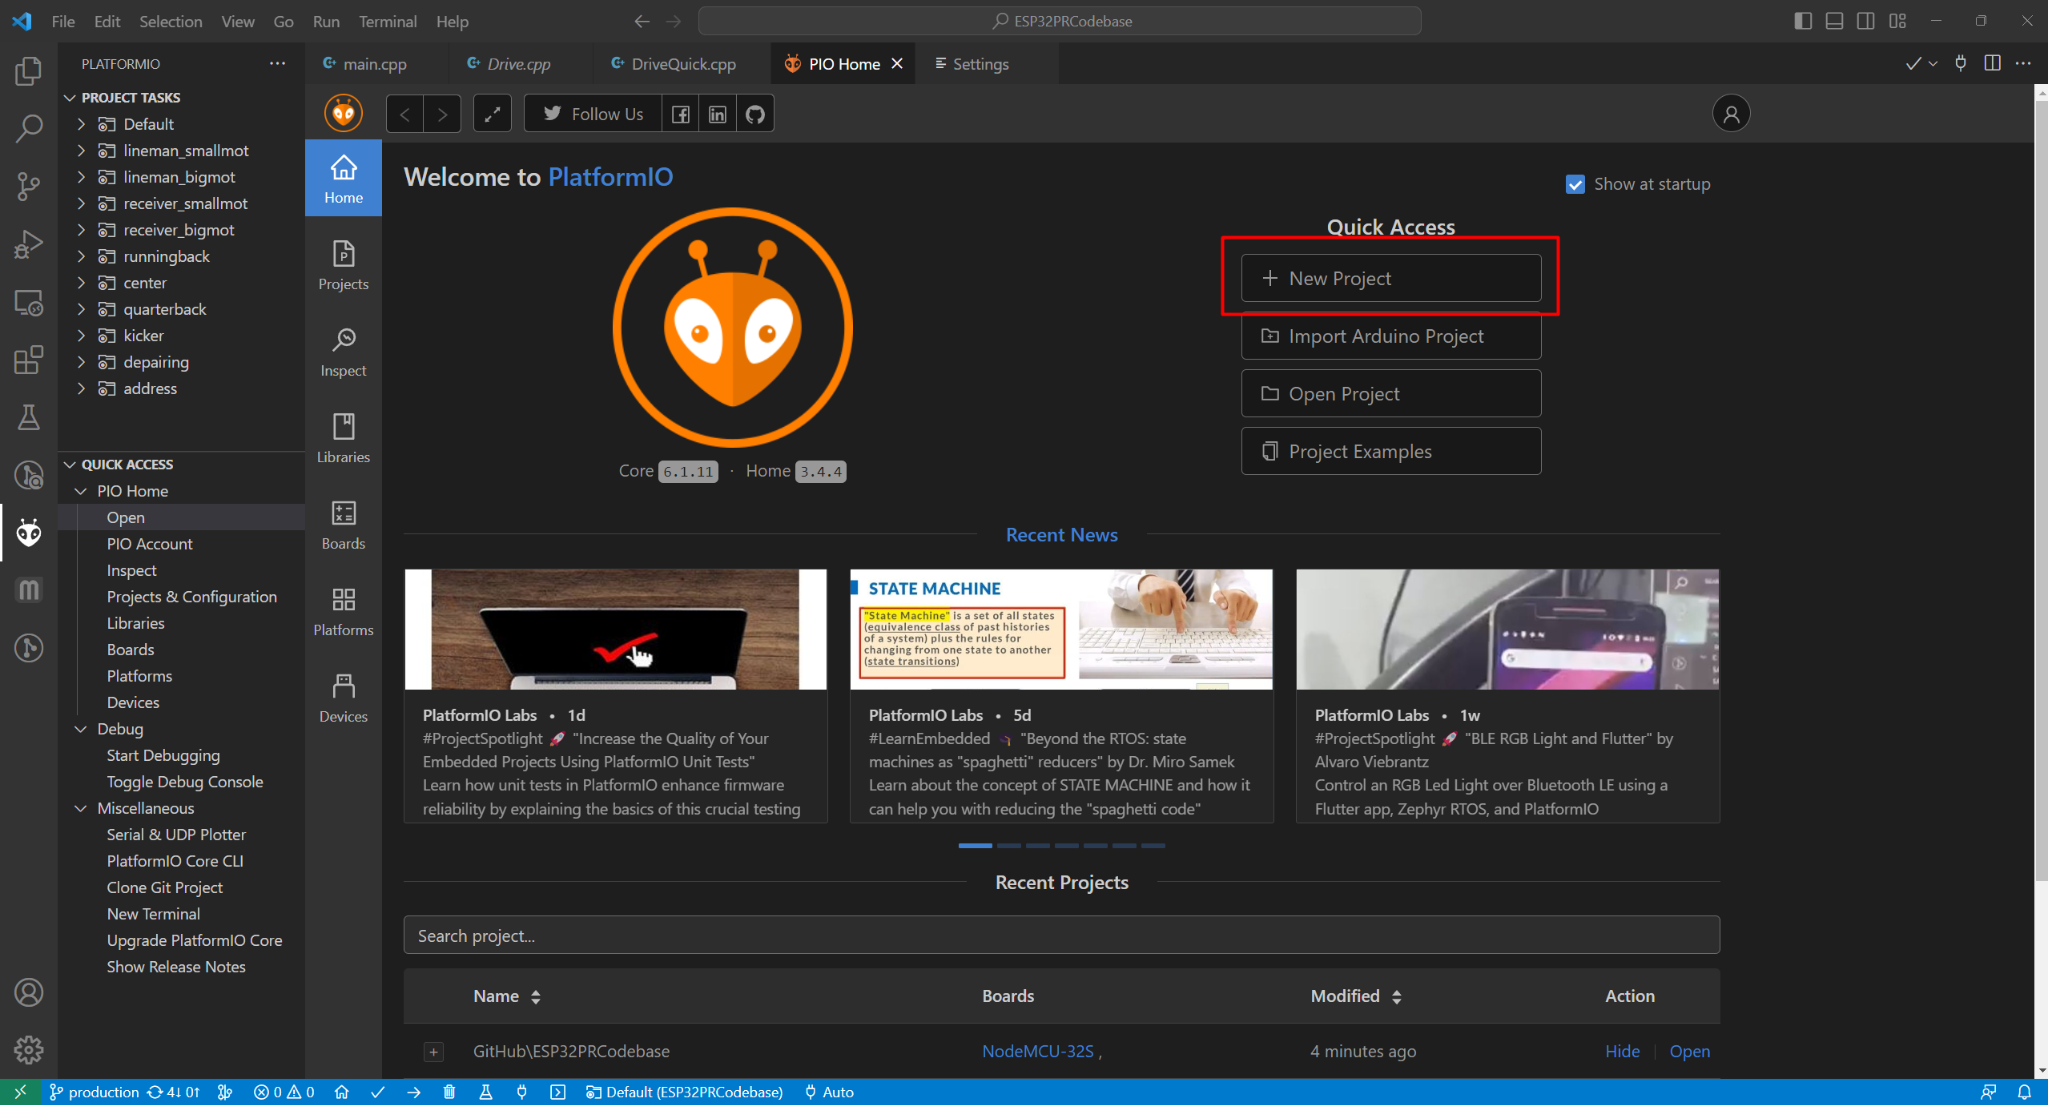The height and width of the screenshot is (1105, 2048).
Task: Open the Boards section in PIO Home
Action: pyautogui.click(x=343, y=525)
